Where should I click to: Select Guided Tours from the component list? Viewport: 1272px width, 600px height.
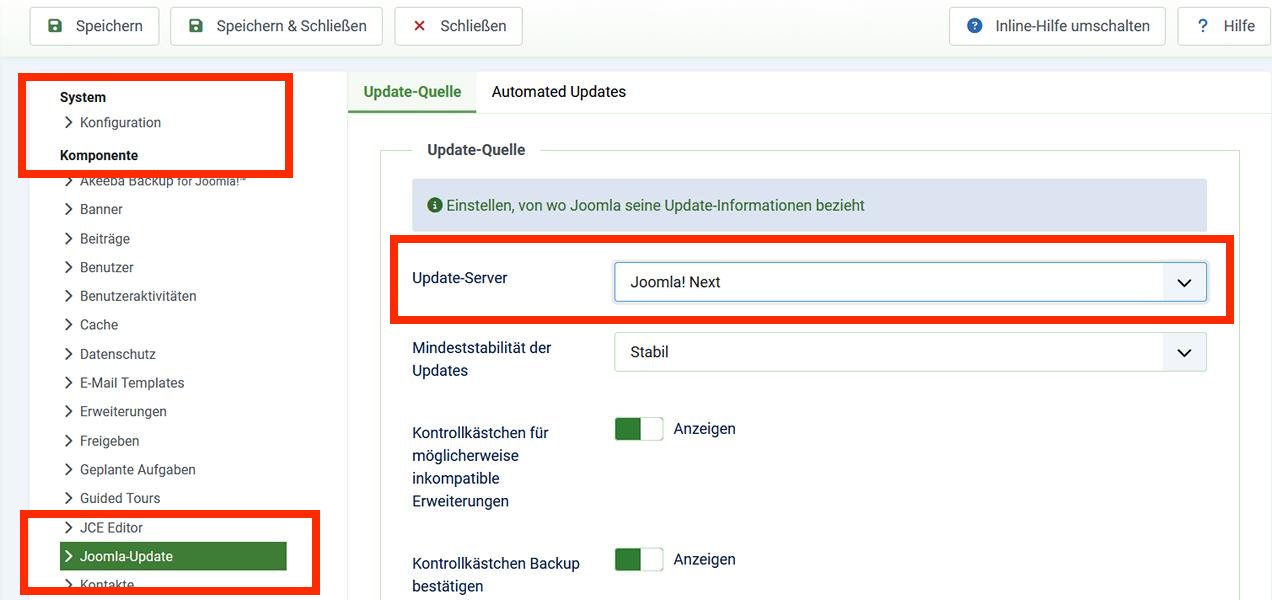[x=121, y=498]
